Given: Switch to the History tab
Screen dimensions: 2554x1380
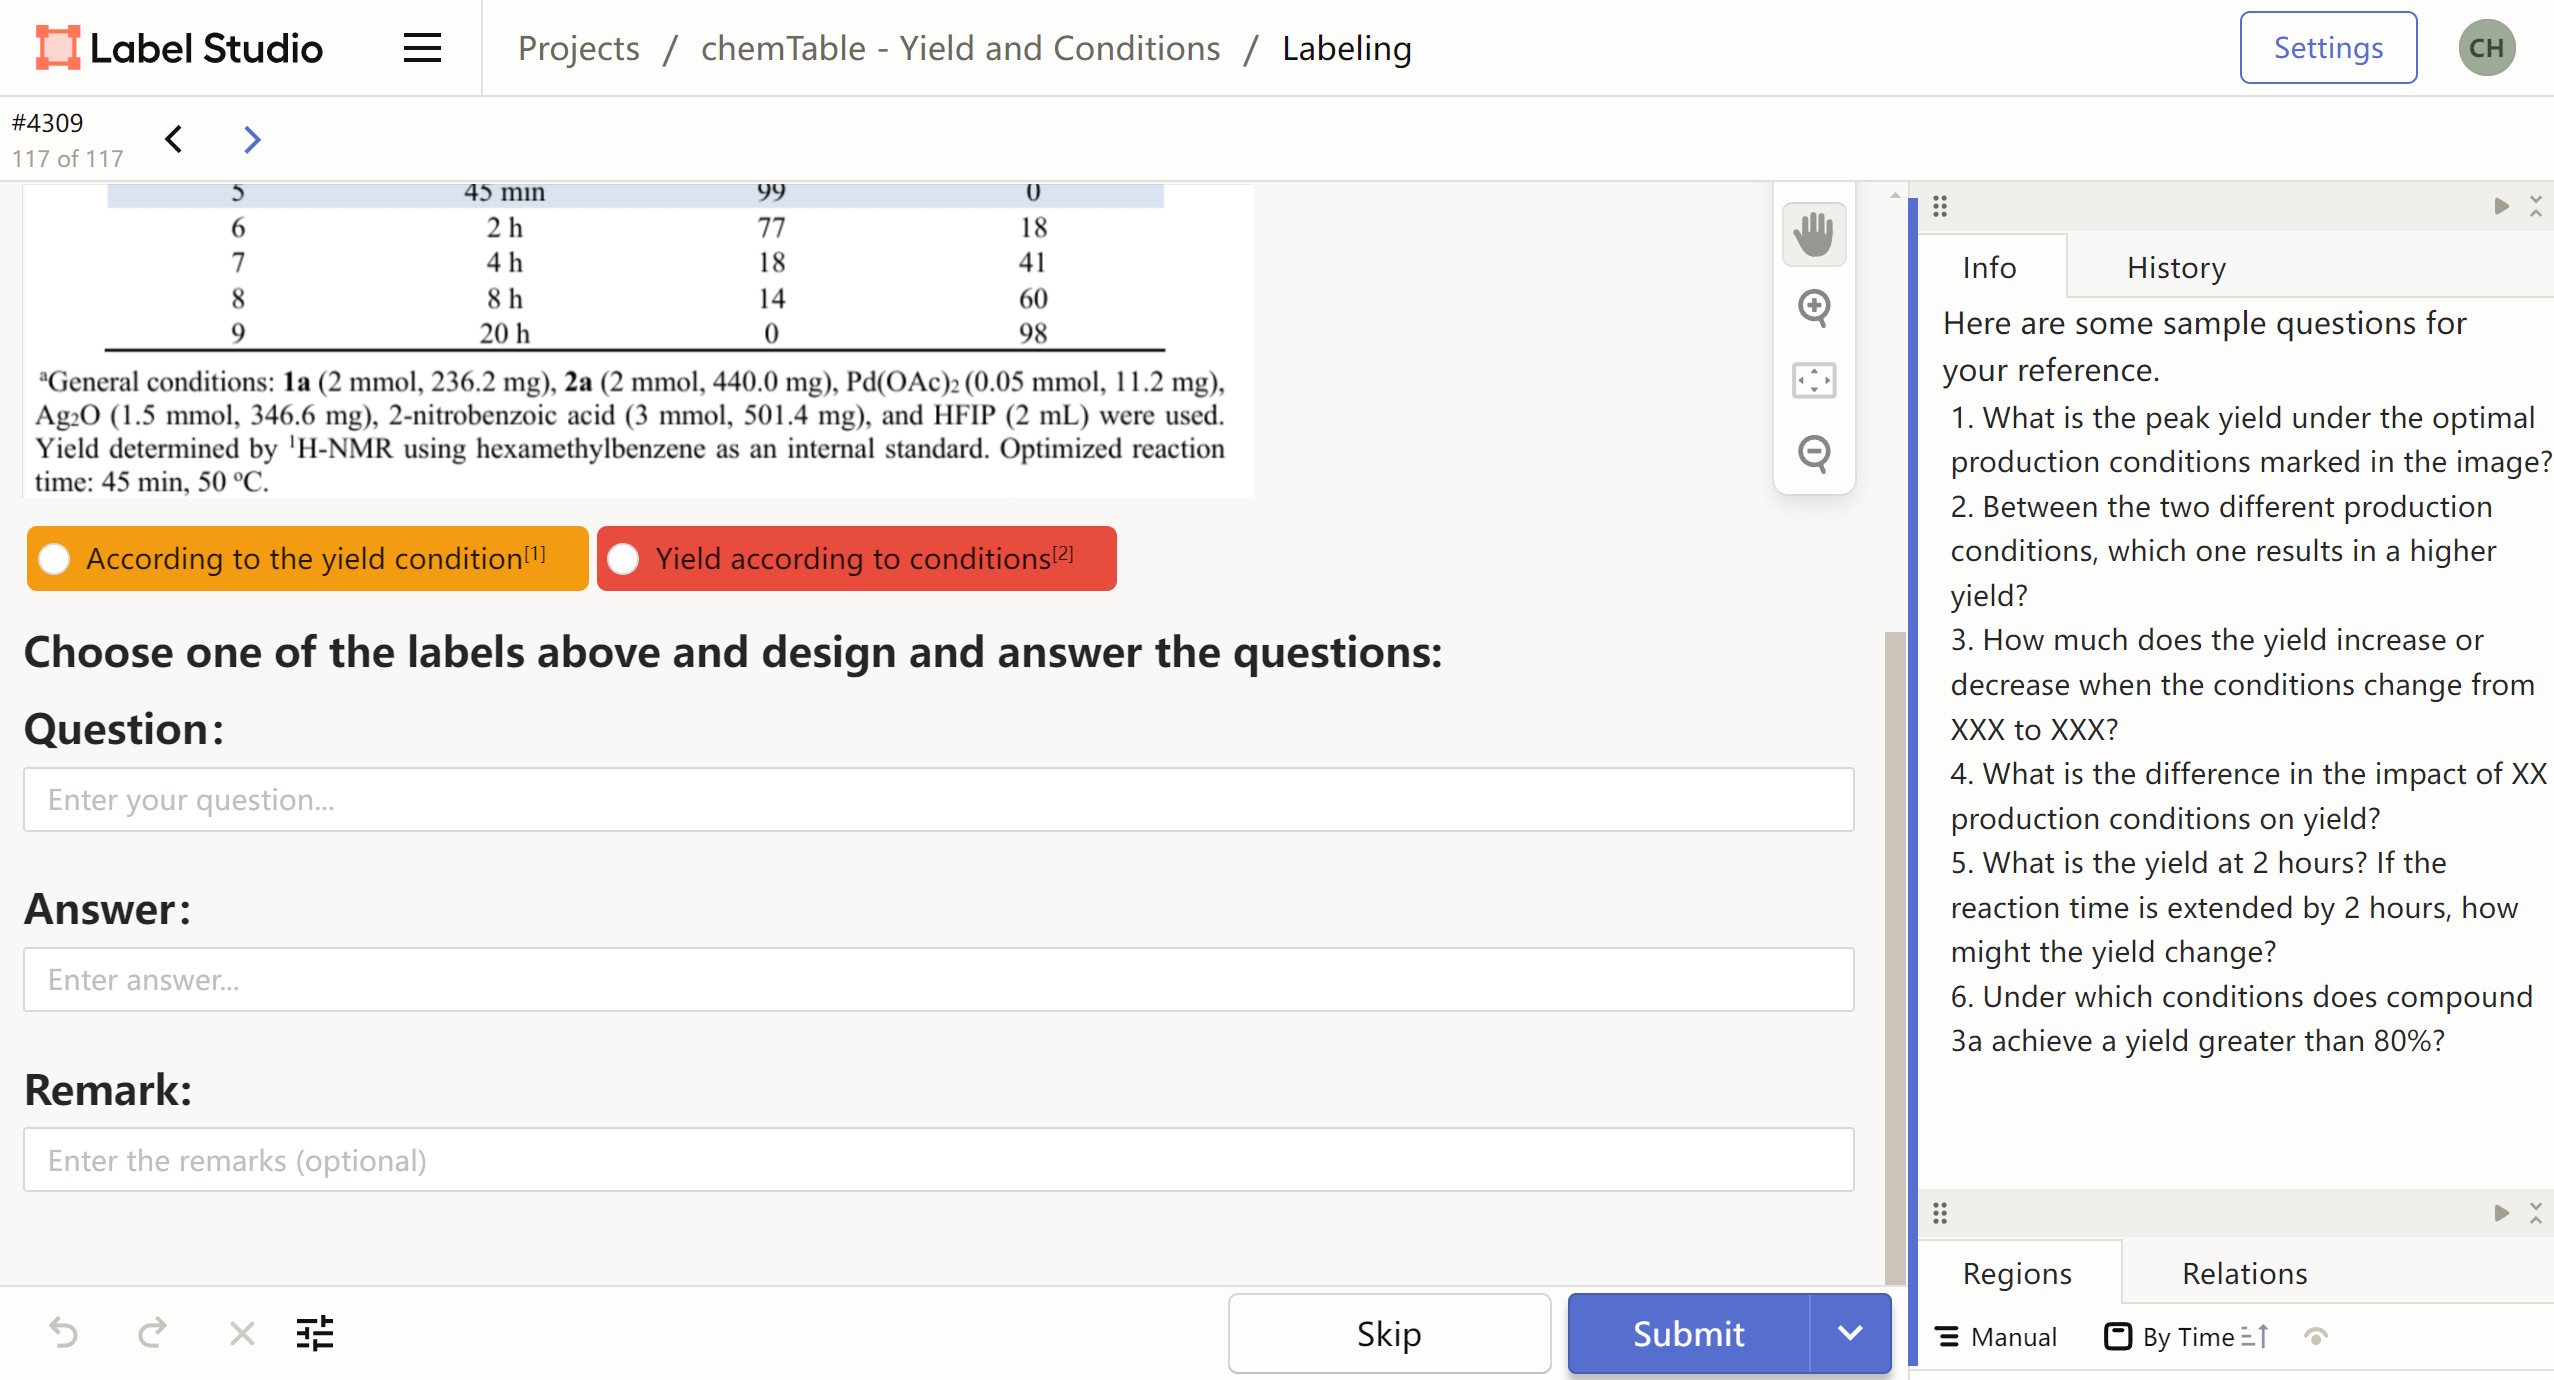Looking at the screenshot, I should pos(2176,268).
